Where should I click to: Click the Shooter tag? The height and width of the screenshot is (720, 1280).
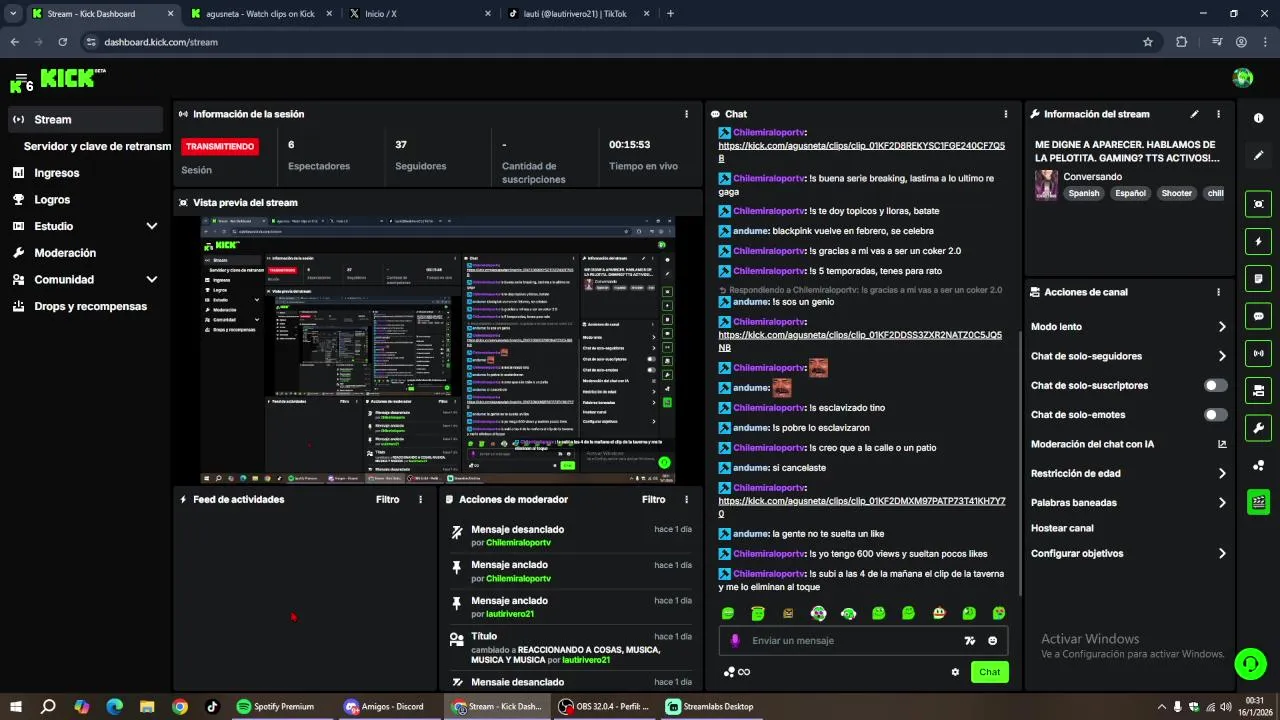(x=1176, y=193)
